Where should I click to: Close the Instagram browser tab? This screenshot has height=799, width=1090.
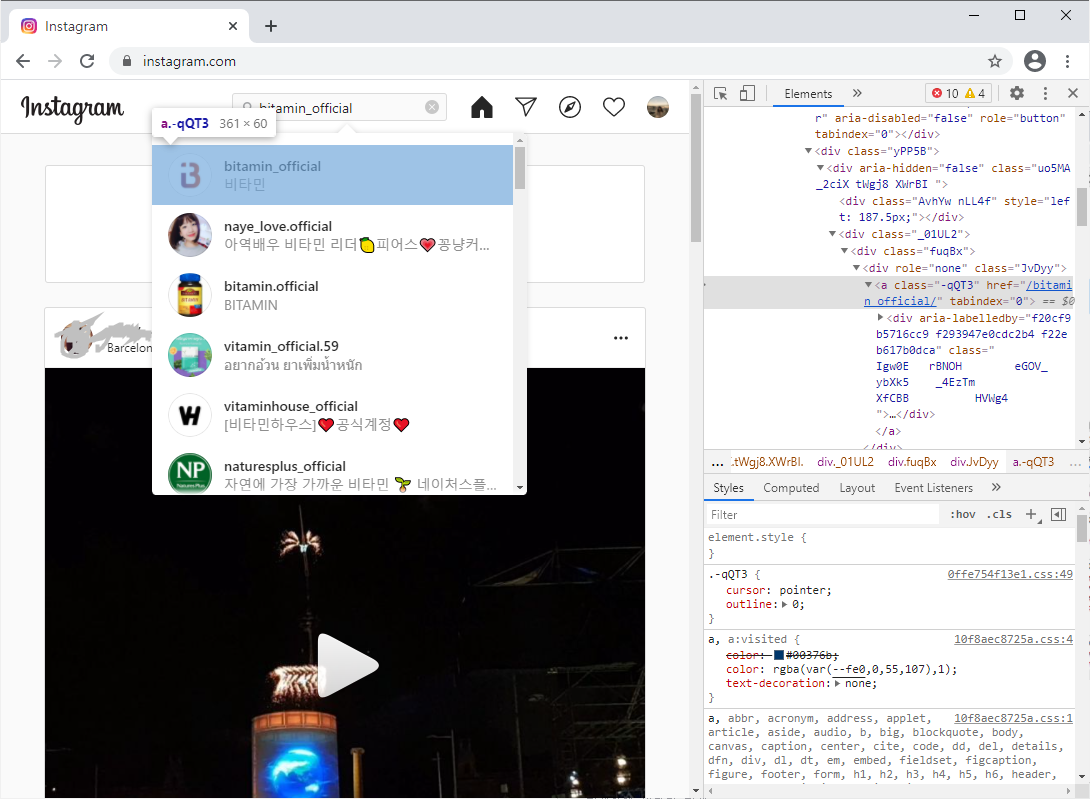tap(233, 26)
